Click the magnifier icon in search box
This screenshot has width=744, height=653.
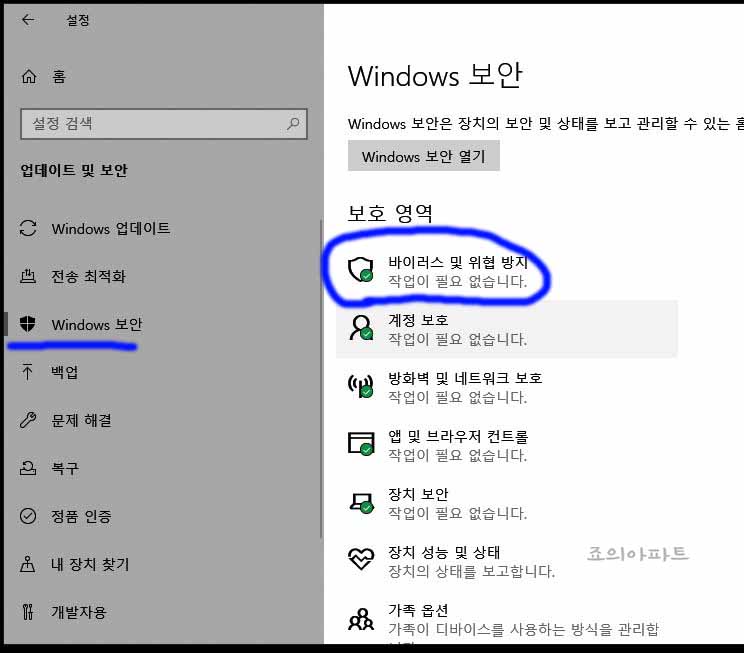coord(293,124)
